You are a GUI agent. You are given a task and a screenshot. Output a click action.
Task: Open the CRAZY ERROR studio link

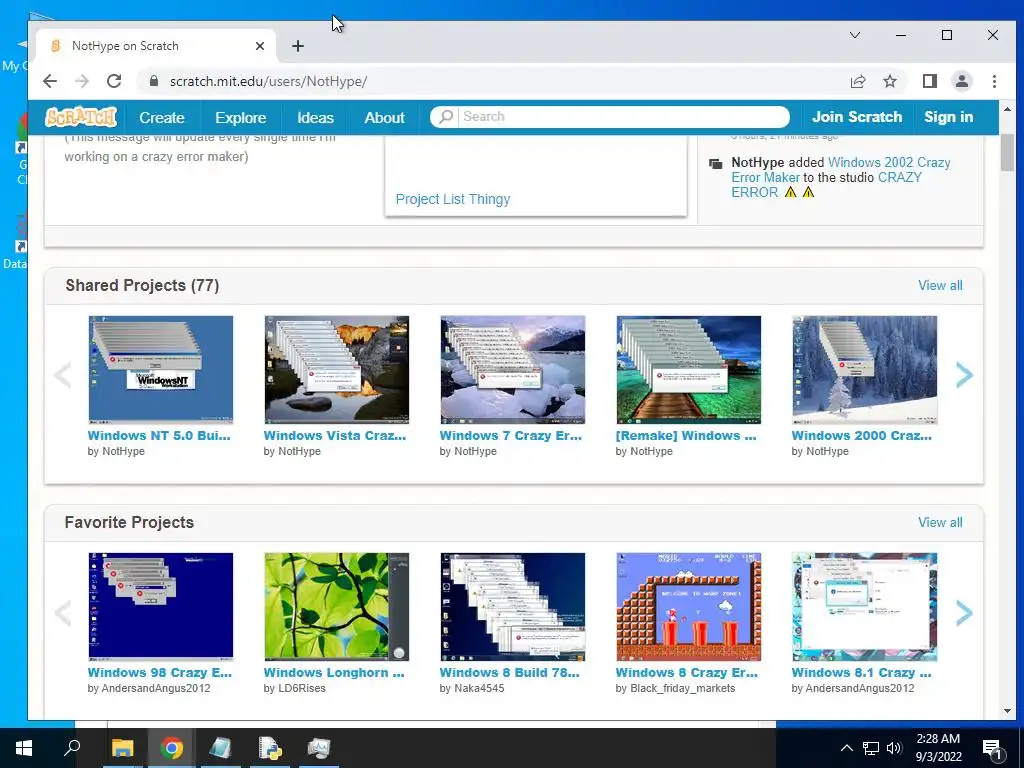pyautogui.click(x=826, y=185)
